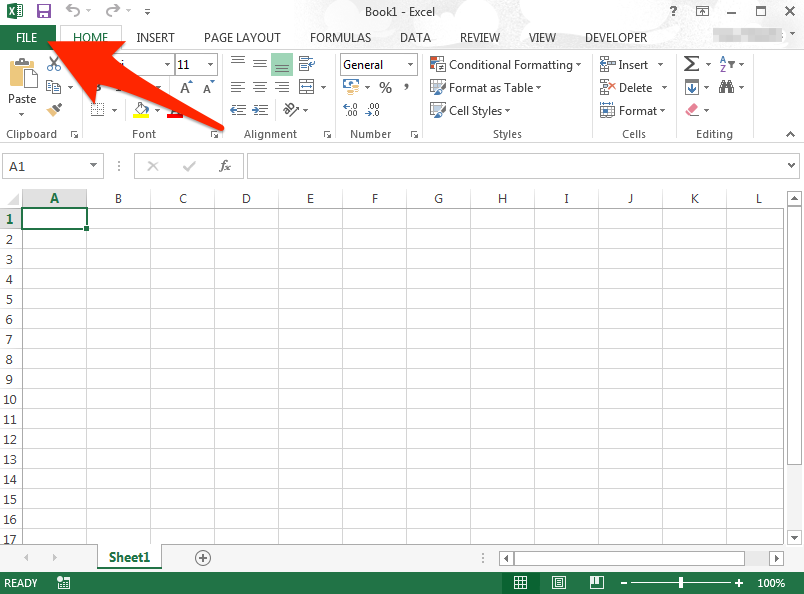Image resolution: width=804 pixels, height=594 pixels.
Task: Collapse the ribbon with the caret
Action: click(790, 134)
